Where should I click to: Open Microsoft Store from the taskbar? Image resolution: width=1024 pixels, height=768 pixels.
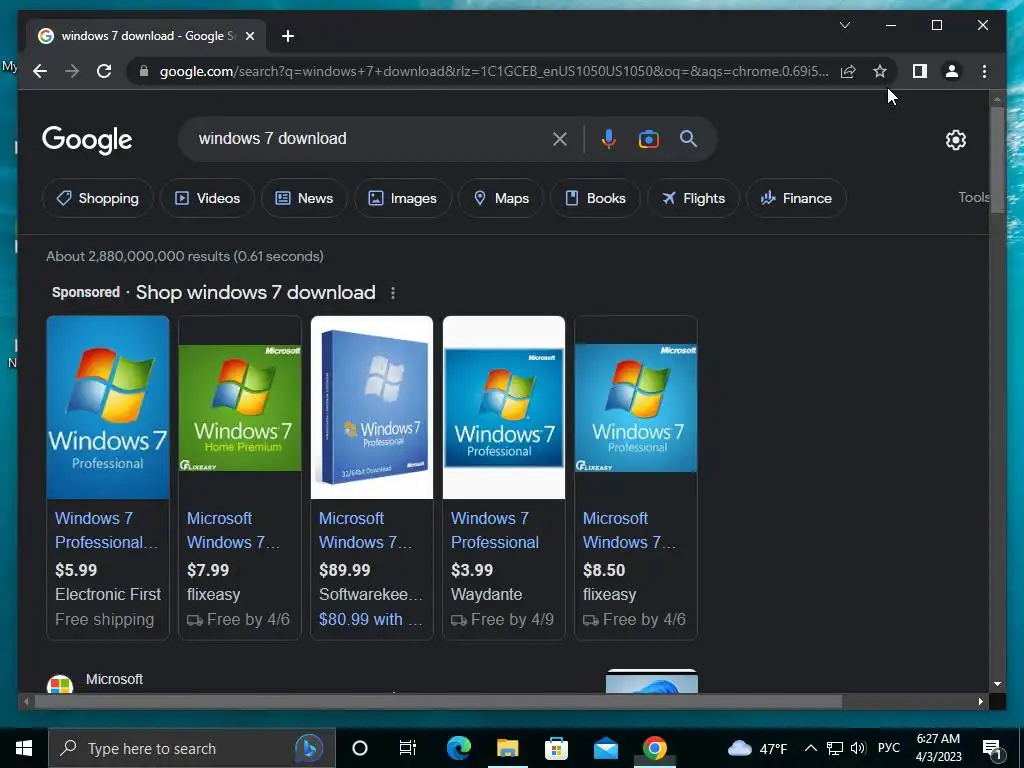coord(556,748)
